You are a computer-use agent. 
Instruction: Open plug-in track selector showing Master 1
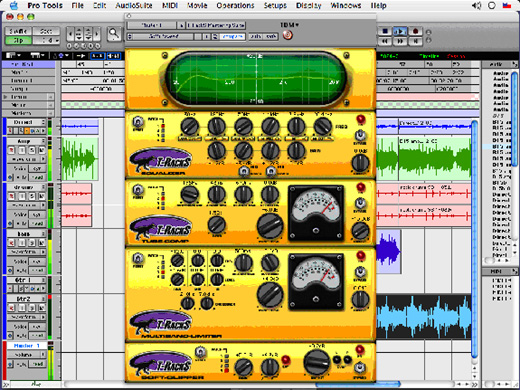[152, 25]
